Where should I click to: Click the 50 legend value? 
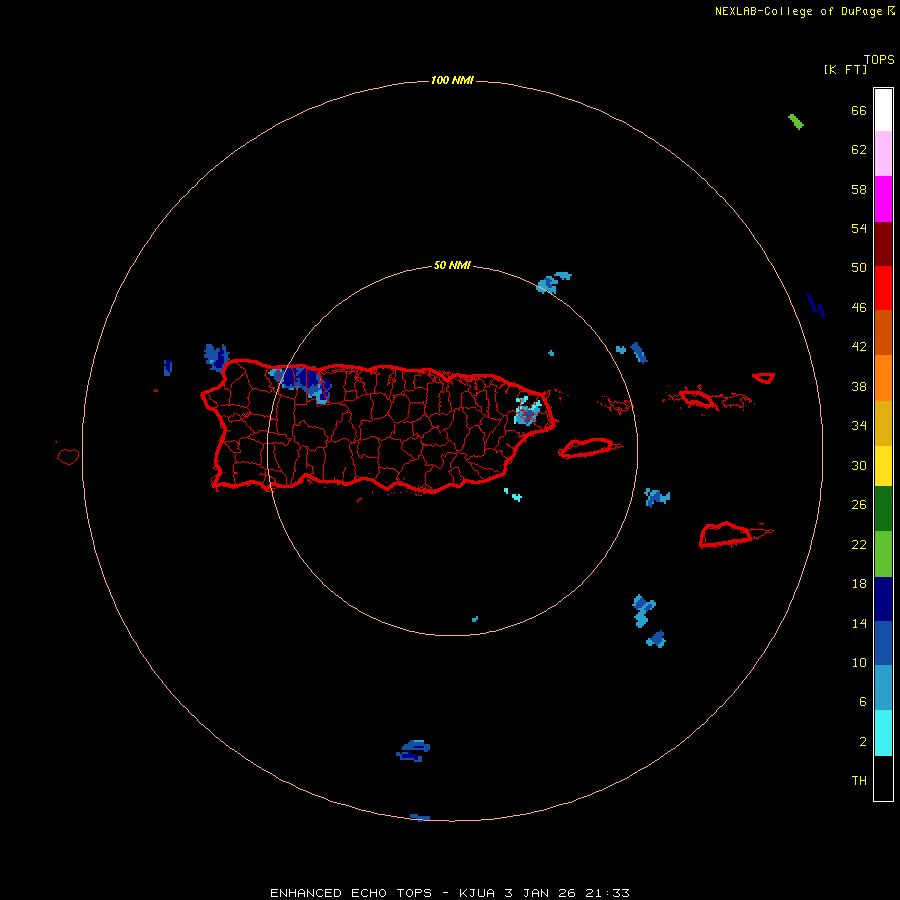[859, 268]
